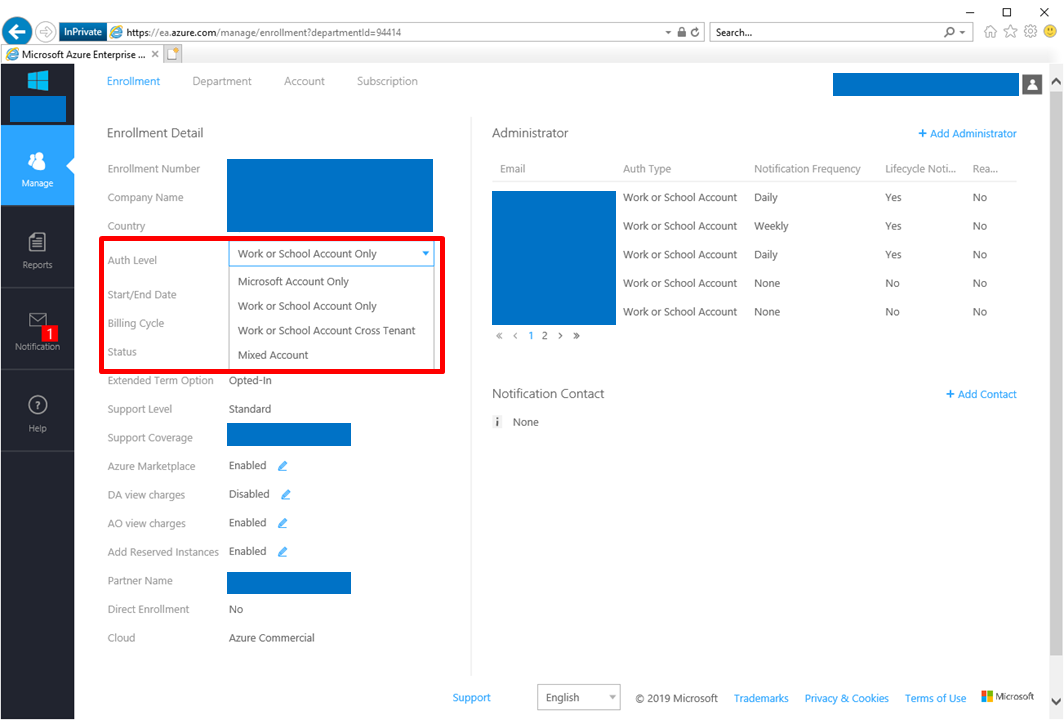Screen dimensions: 1064x720
Task: Switch to the Account tab
Action: pos(304,81)
